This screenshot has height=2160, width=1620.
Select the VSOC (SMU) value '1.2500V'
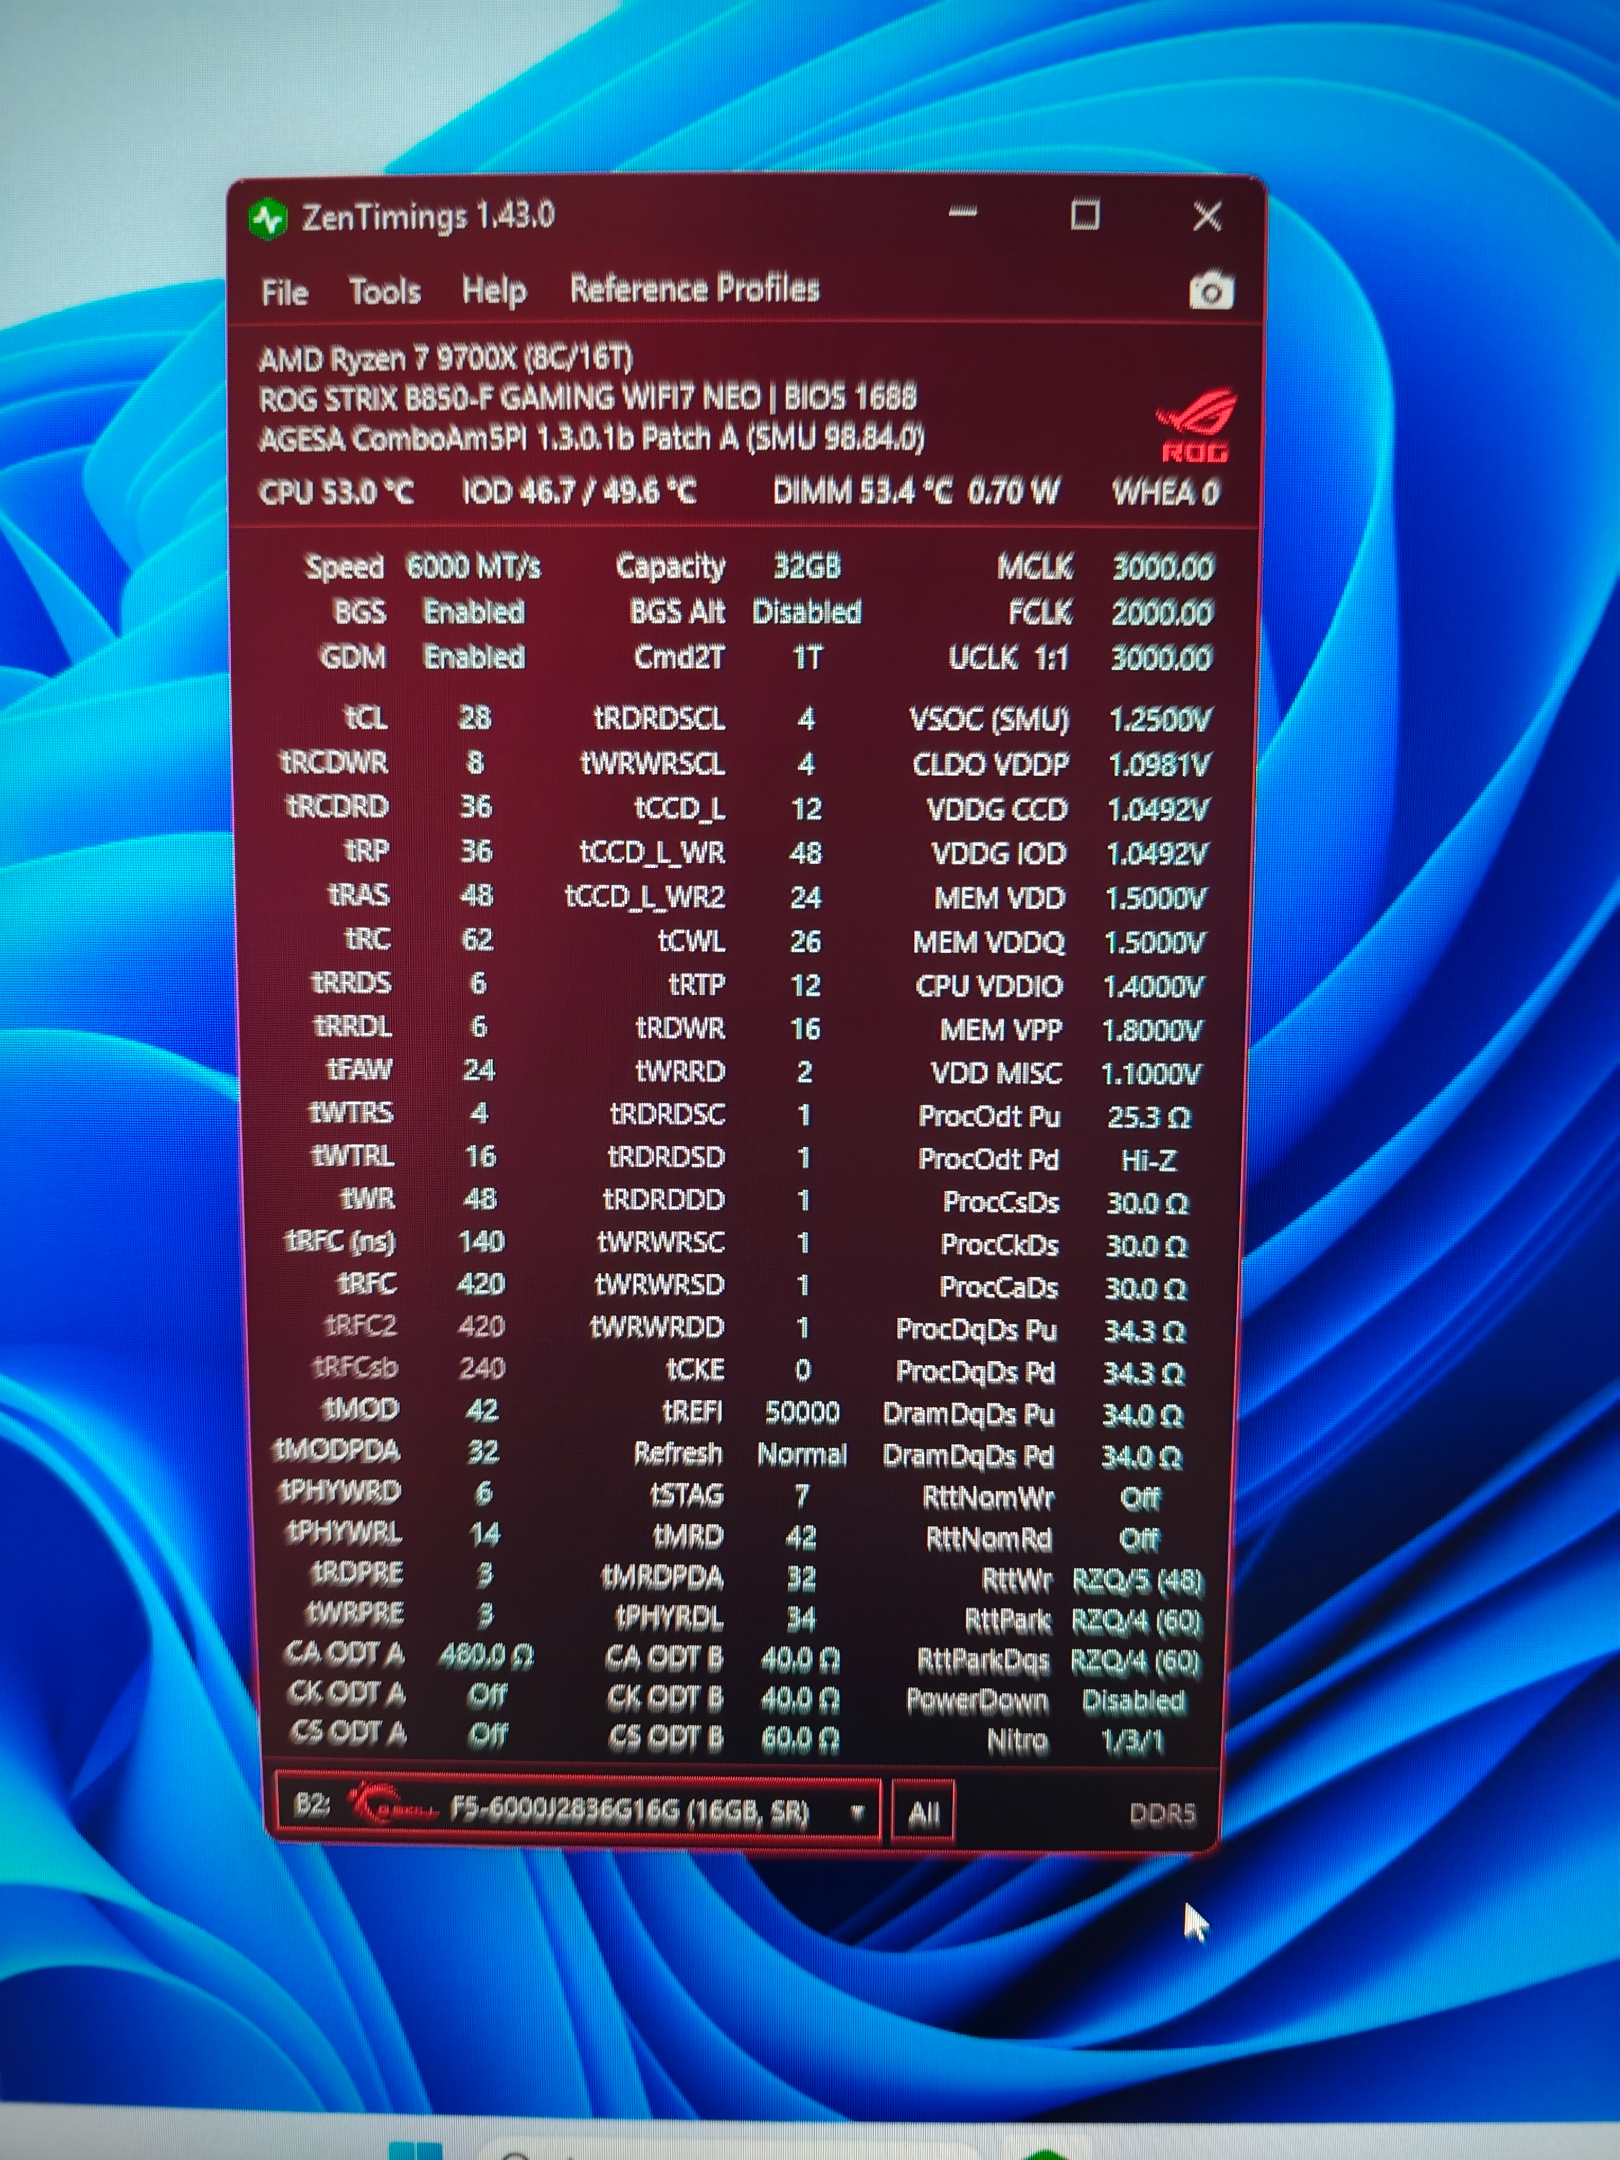click(x=1160, y=719)
